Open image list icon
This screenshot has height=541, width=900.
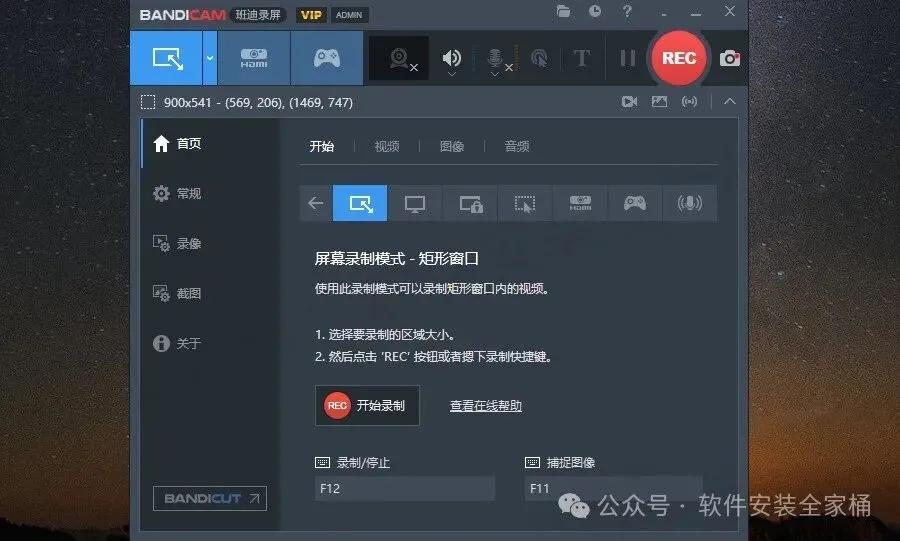[x=659, y=102]
